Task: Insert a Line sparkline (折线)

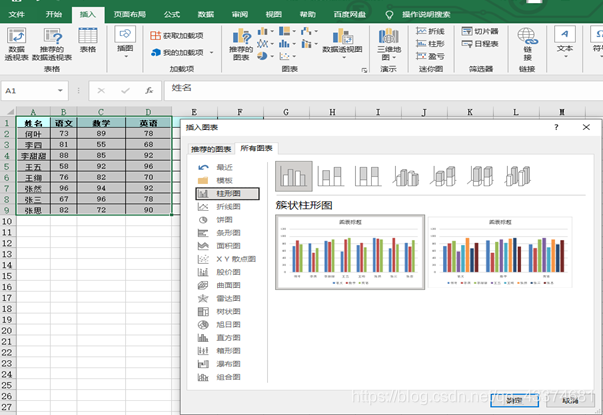Action: [430, 31]
